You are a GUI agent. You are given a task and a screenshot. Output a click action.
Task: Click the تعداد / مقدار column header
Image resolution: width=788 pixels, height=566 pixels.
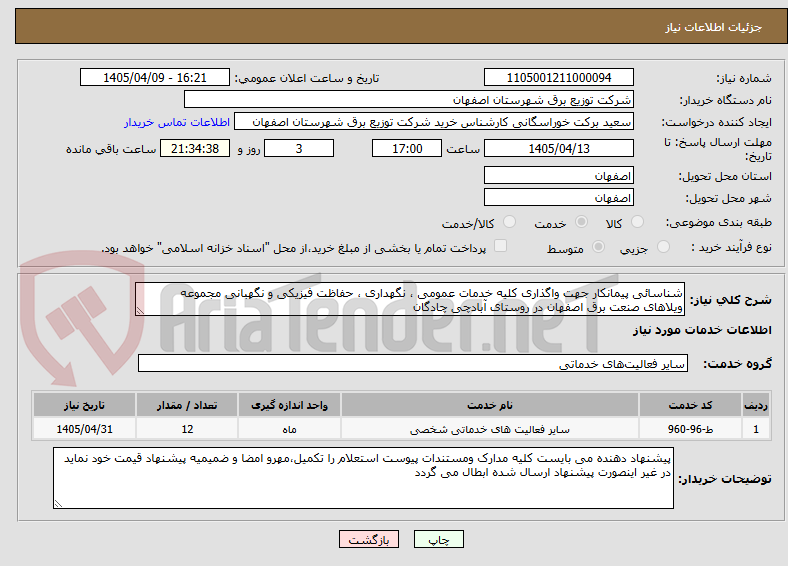(187, 405)
